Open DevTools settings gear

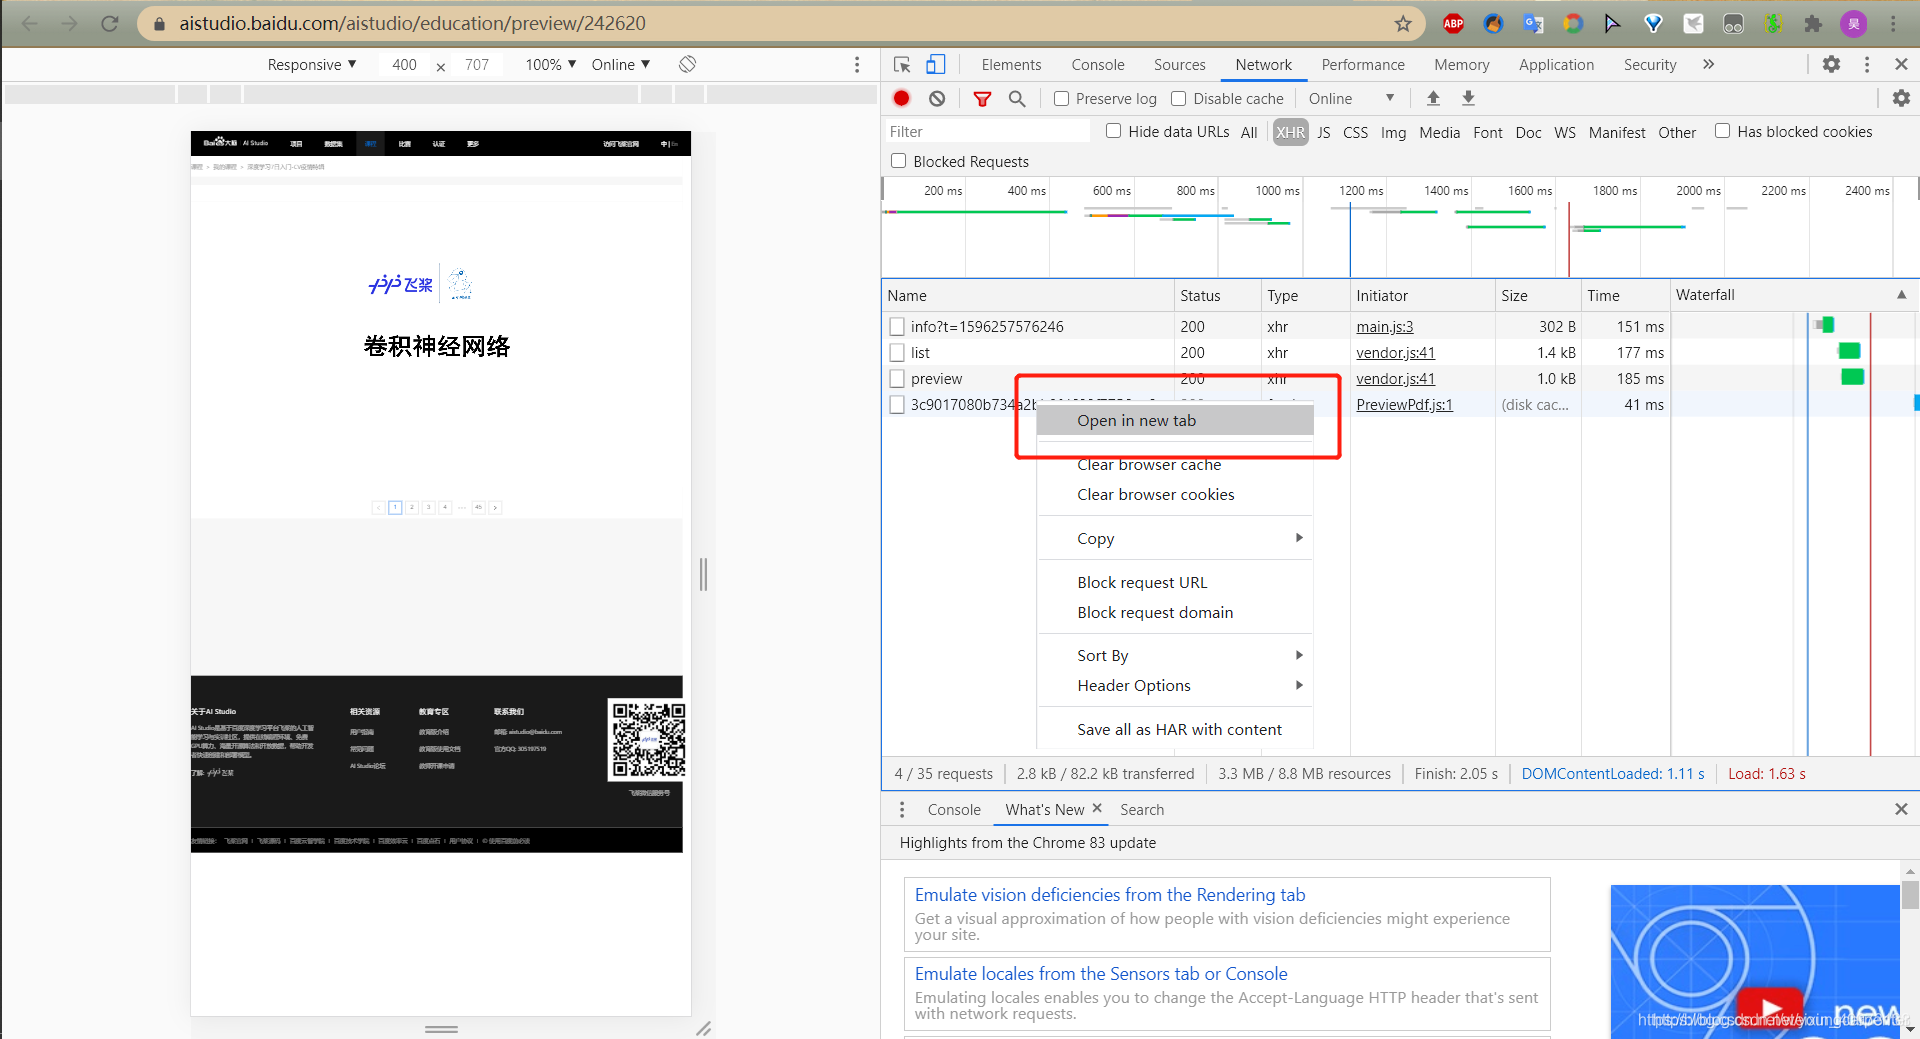(x=1831, y=64)
